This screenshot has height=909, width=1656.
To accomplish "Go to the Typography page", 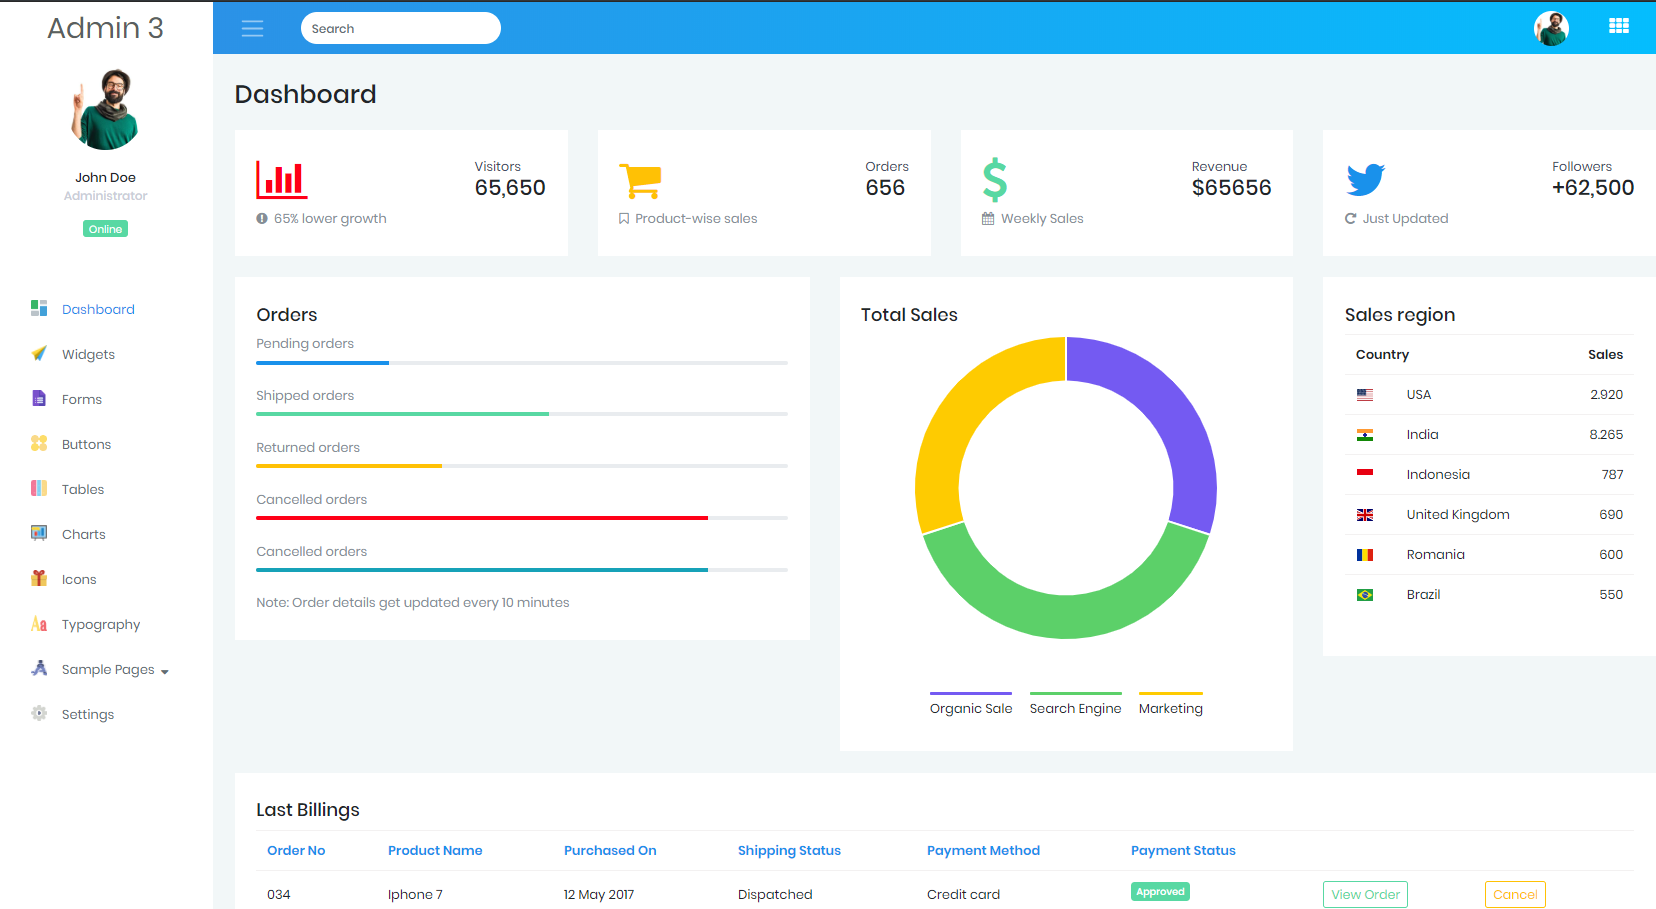I will [x=100, y=625].
